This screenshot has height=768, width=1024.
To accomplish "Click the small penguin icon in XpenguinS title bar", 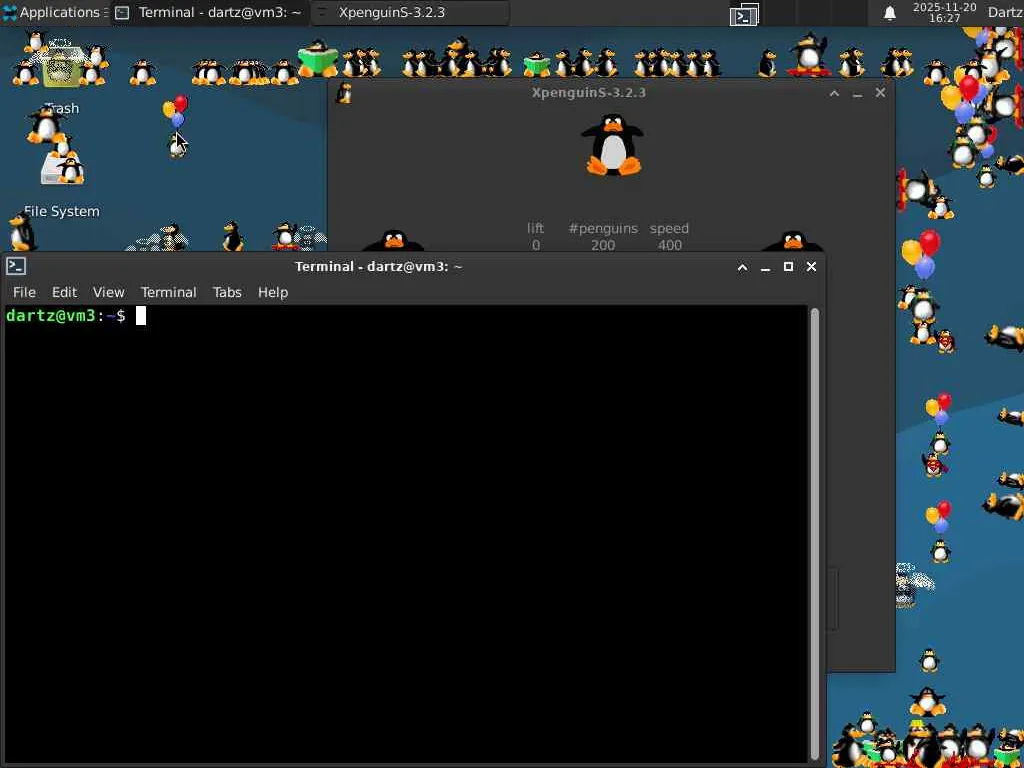I will (x=344, y=93).
